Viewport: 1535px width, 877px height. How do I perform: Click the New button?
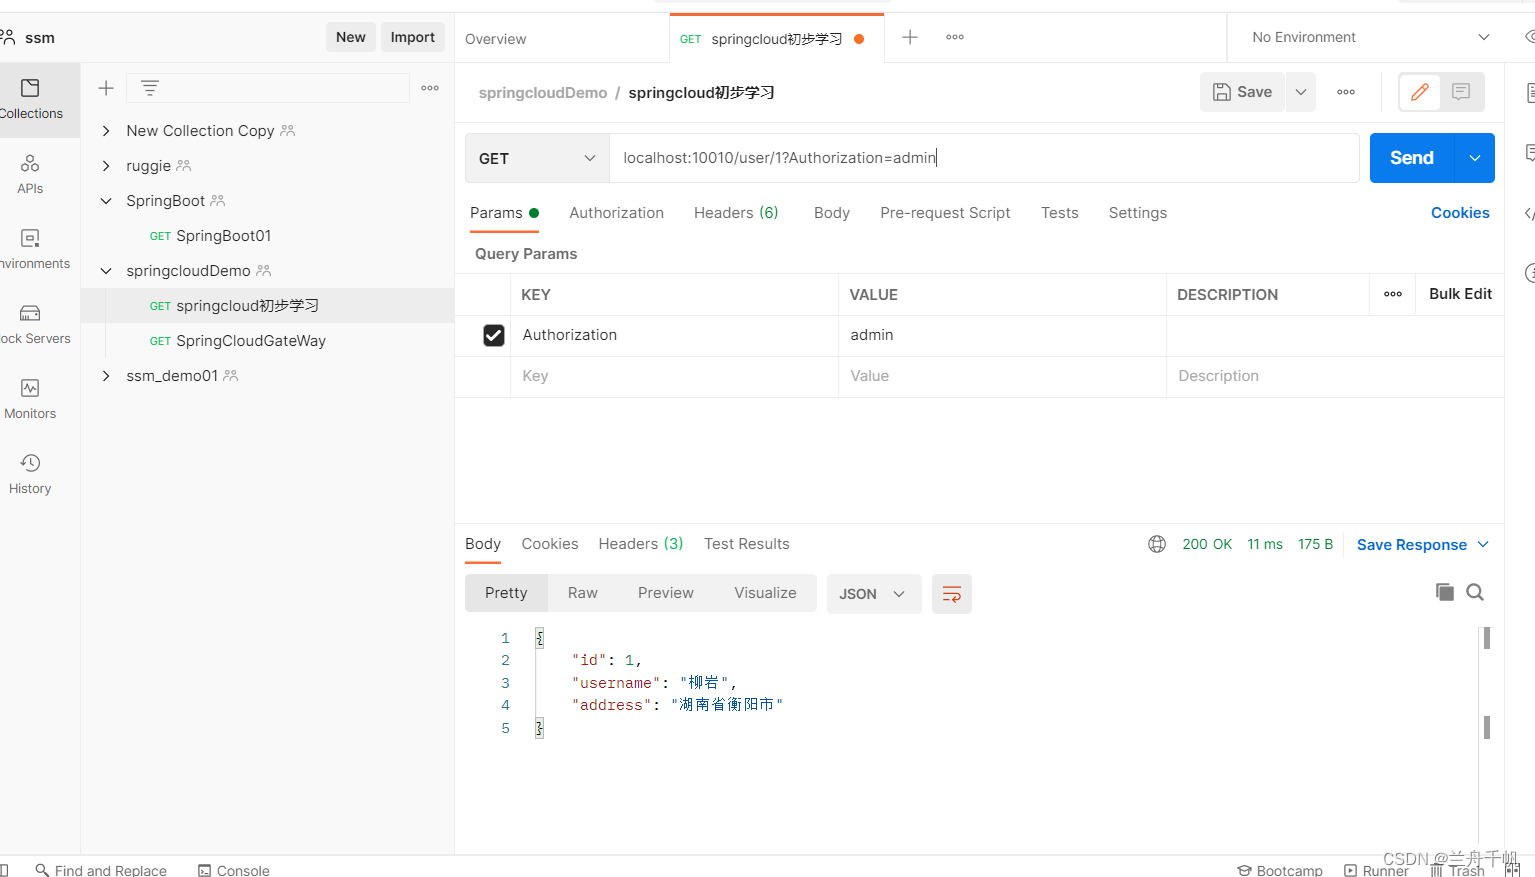(x=350, y=37)
